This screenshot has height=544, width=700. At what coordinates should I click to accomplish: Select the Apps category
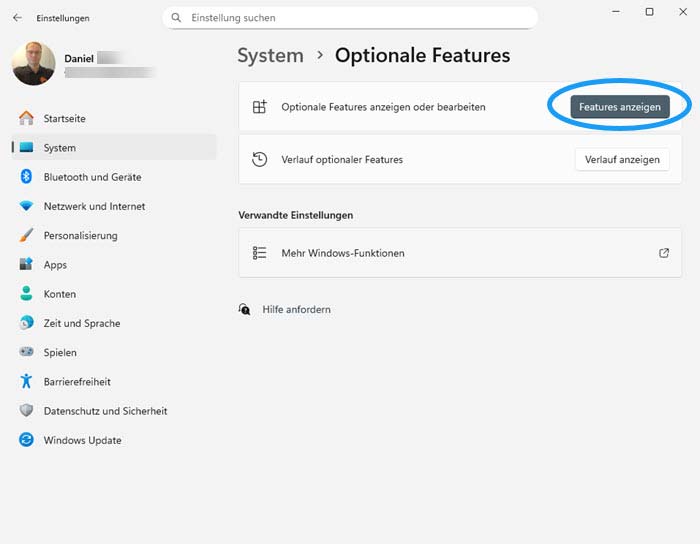tap(55, 265)
